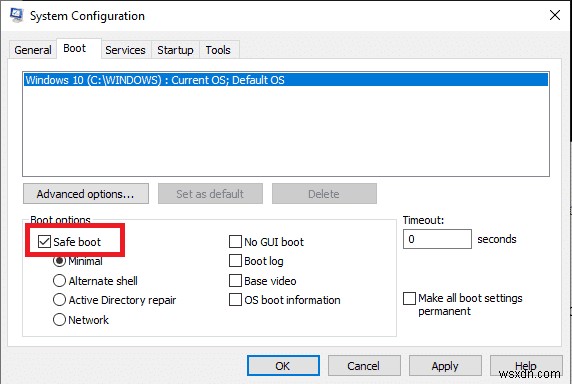Viewport: 572px width, 384px height.
Task: Click the Timeout seconds input field
Action: (437, 239)
